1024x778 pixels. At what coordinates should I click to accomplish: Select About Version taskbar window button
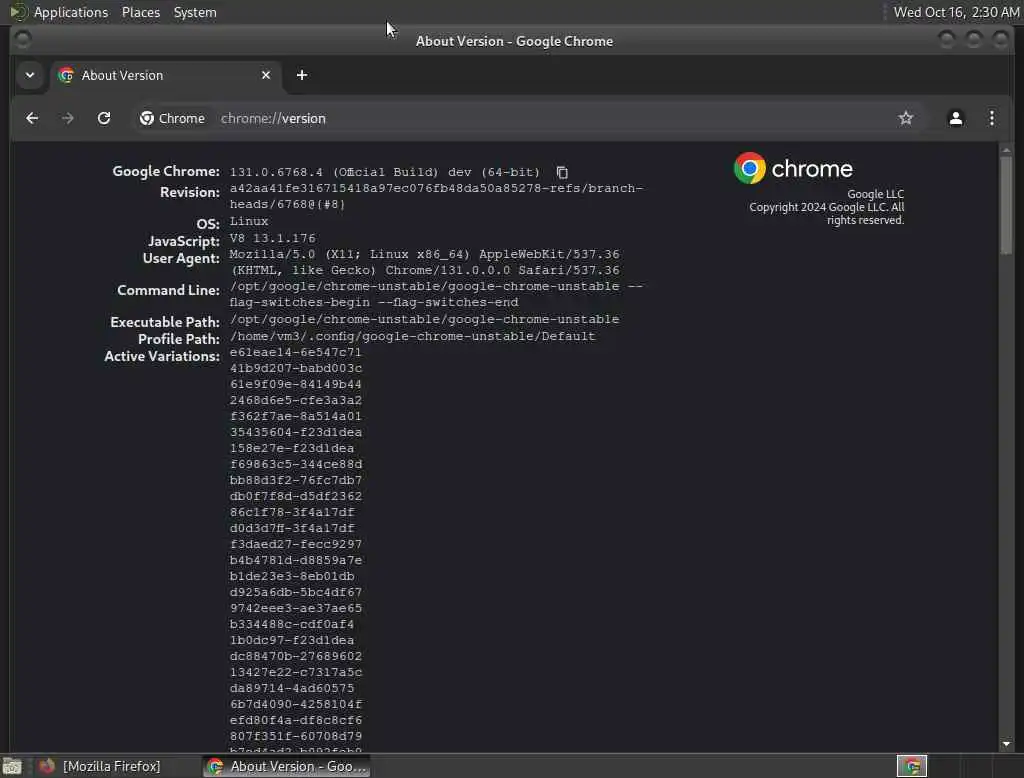click(286, 766)
